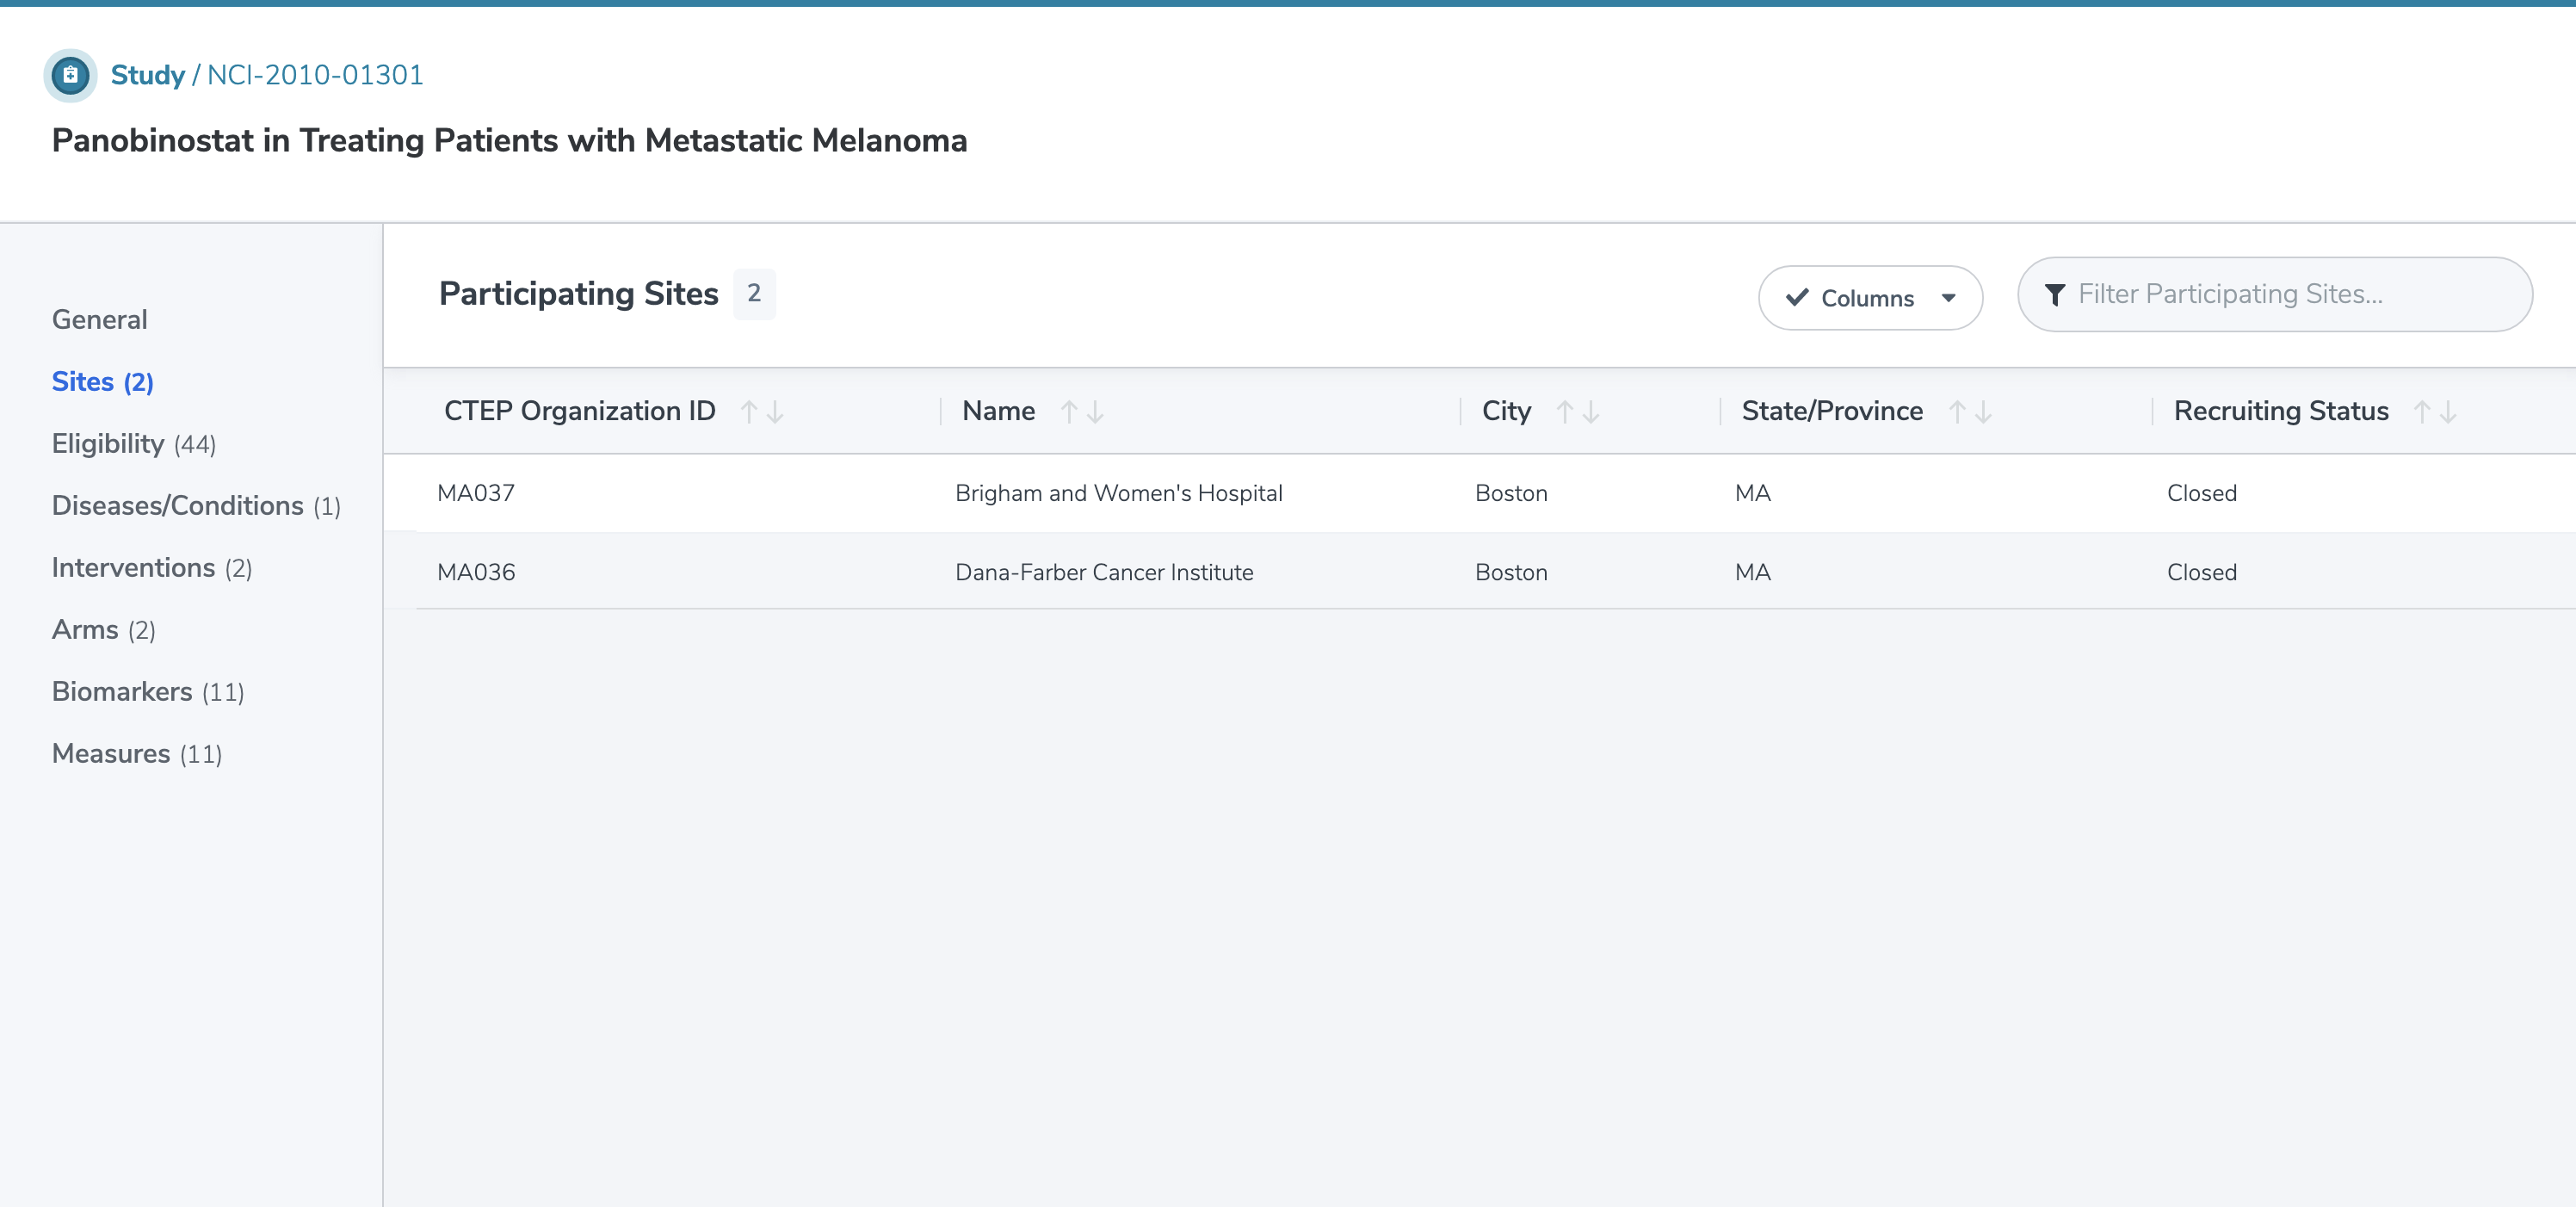The width and height of the screenshot is (2576, 1207).
Task: Click the filter funnel icon
Action: pos(2054,294)
